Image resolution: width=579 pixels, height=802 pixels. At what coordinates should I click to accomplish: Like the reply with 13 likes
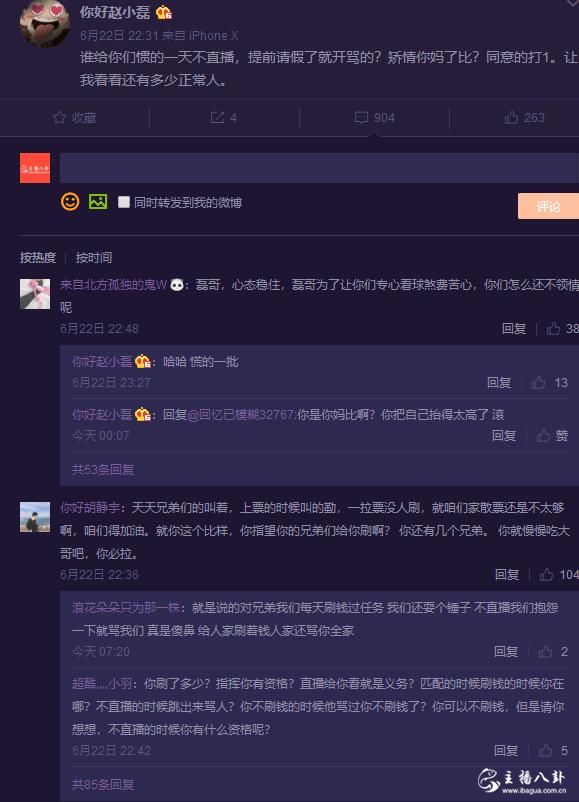coord(549,383)
